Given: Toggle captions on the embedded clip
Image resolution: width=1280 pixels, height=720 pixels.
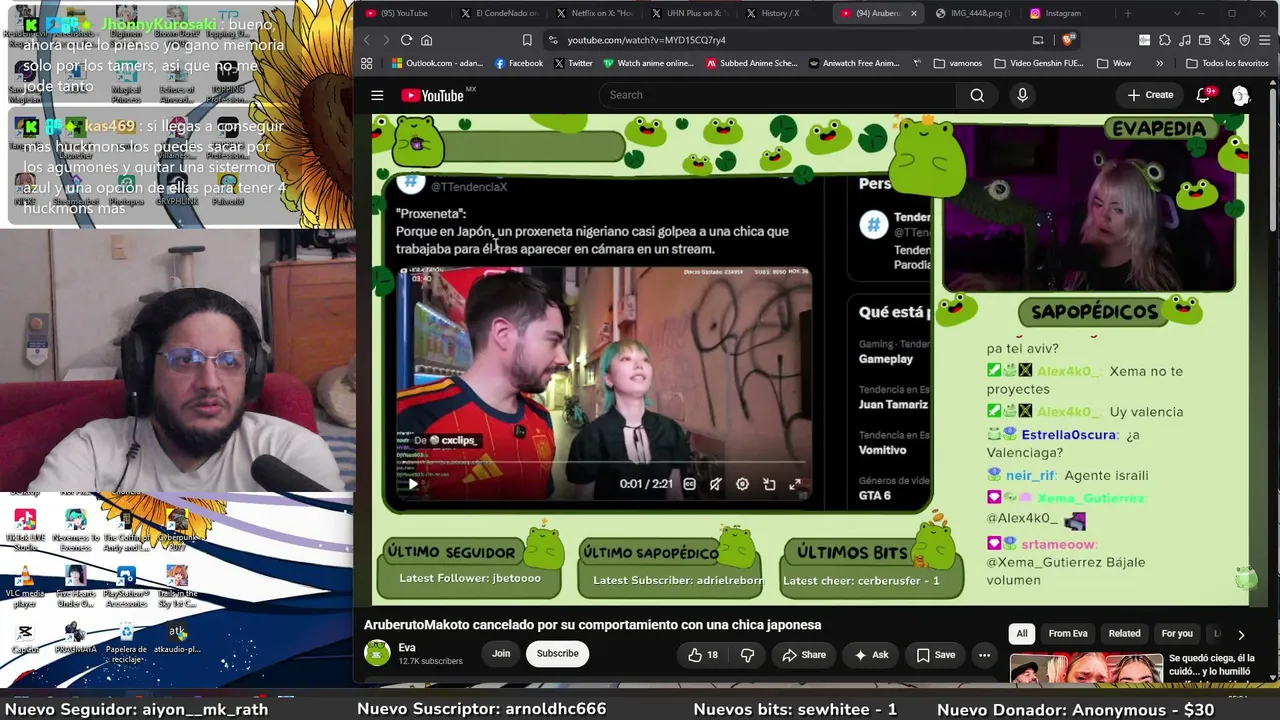Looking at the screenshot, I should (689, 484).
